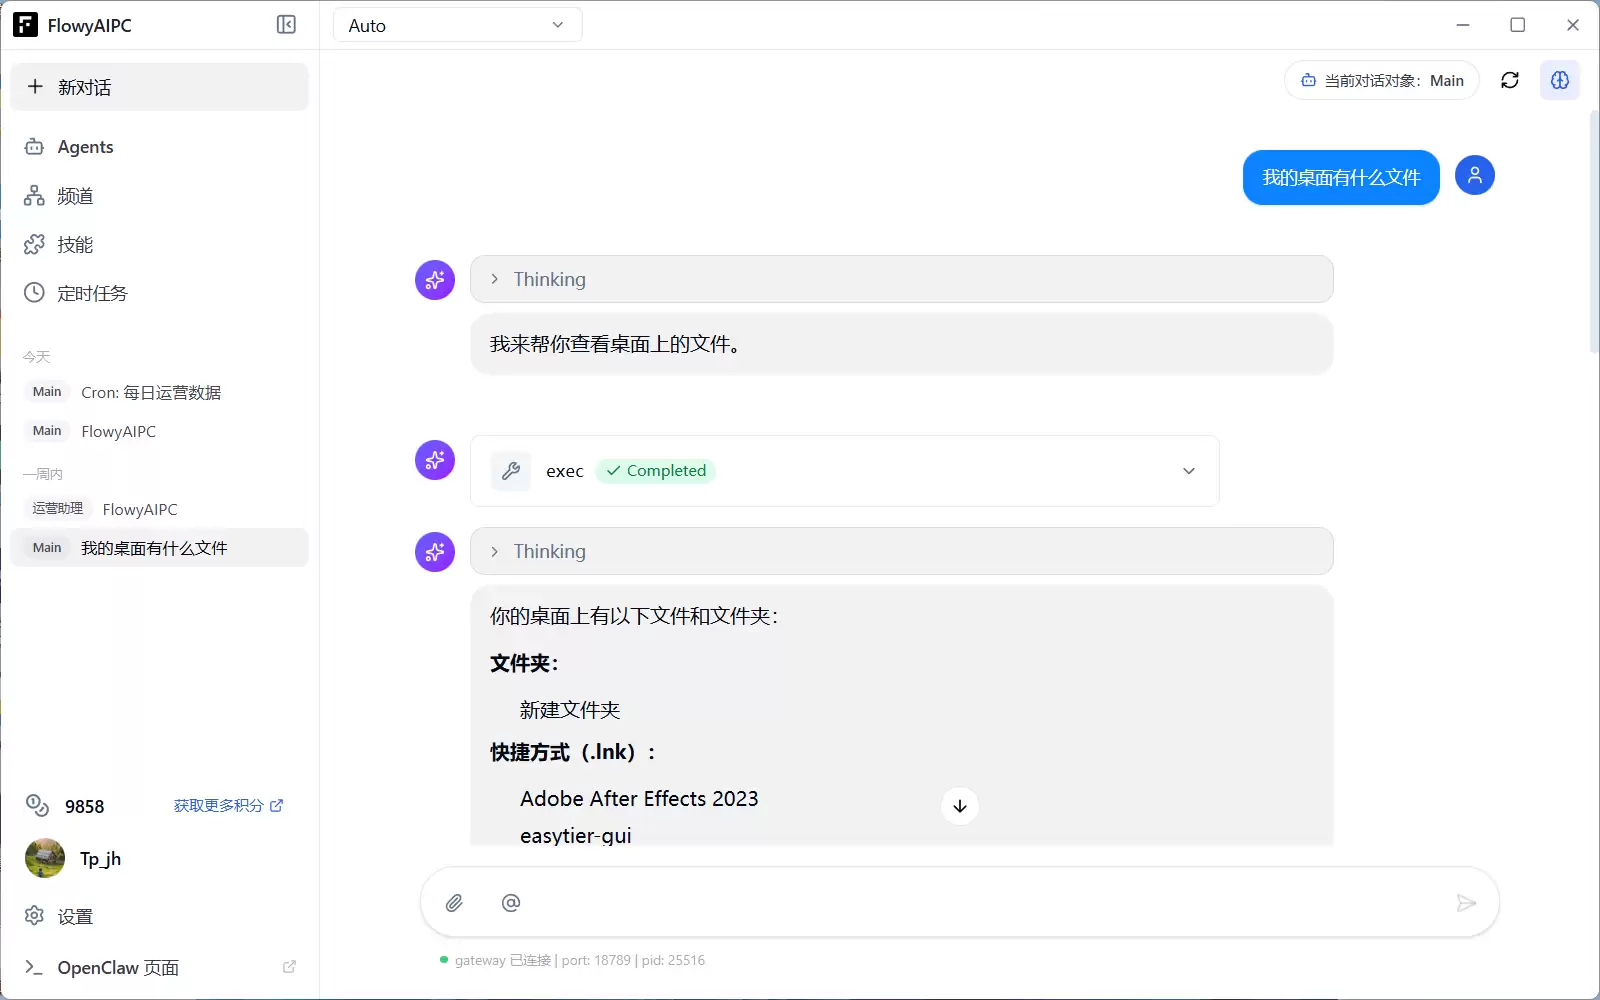
Task: Select current chat target Main button
Action: (x=1381, y=81)
